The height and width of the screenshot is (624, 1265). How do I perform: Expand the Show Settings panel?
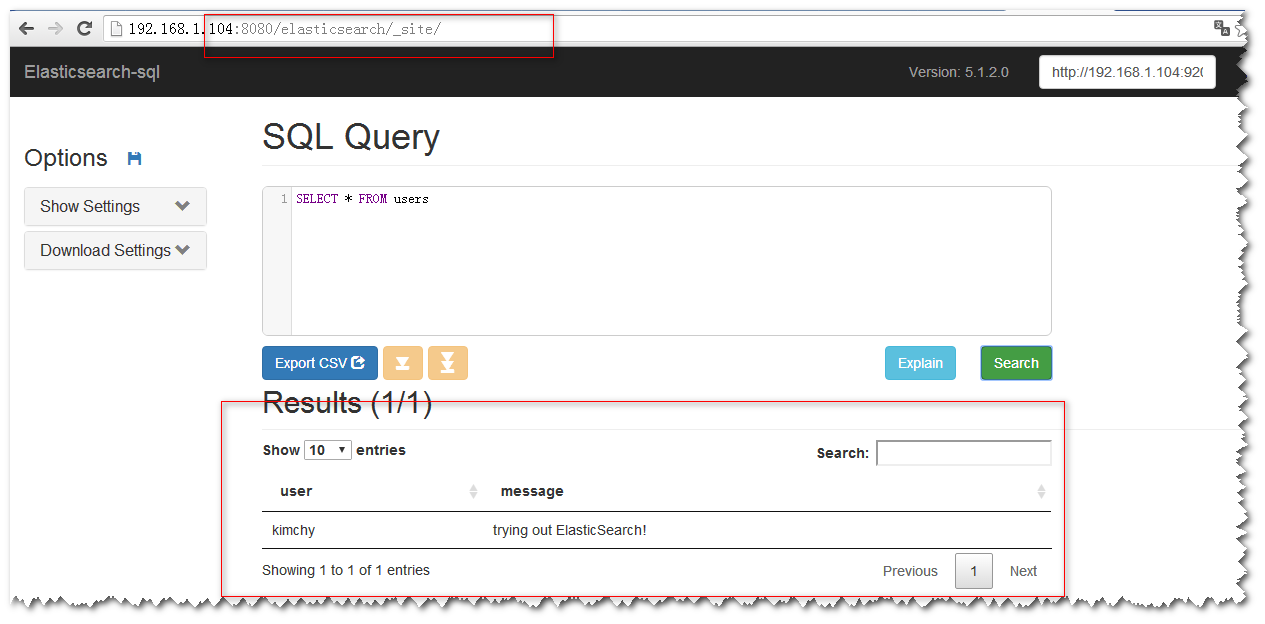point(115,206)
